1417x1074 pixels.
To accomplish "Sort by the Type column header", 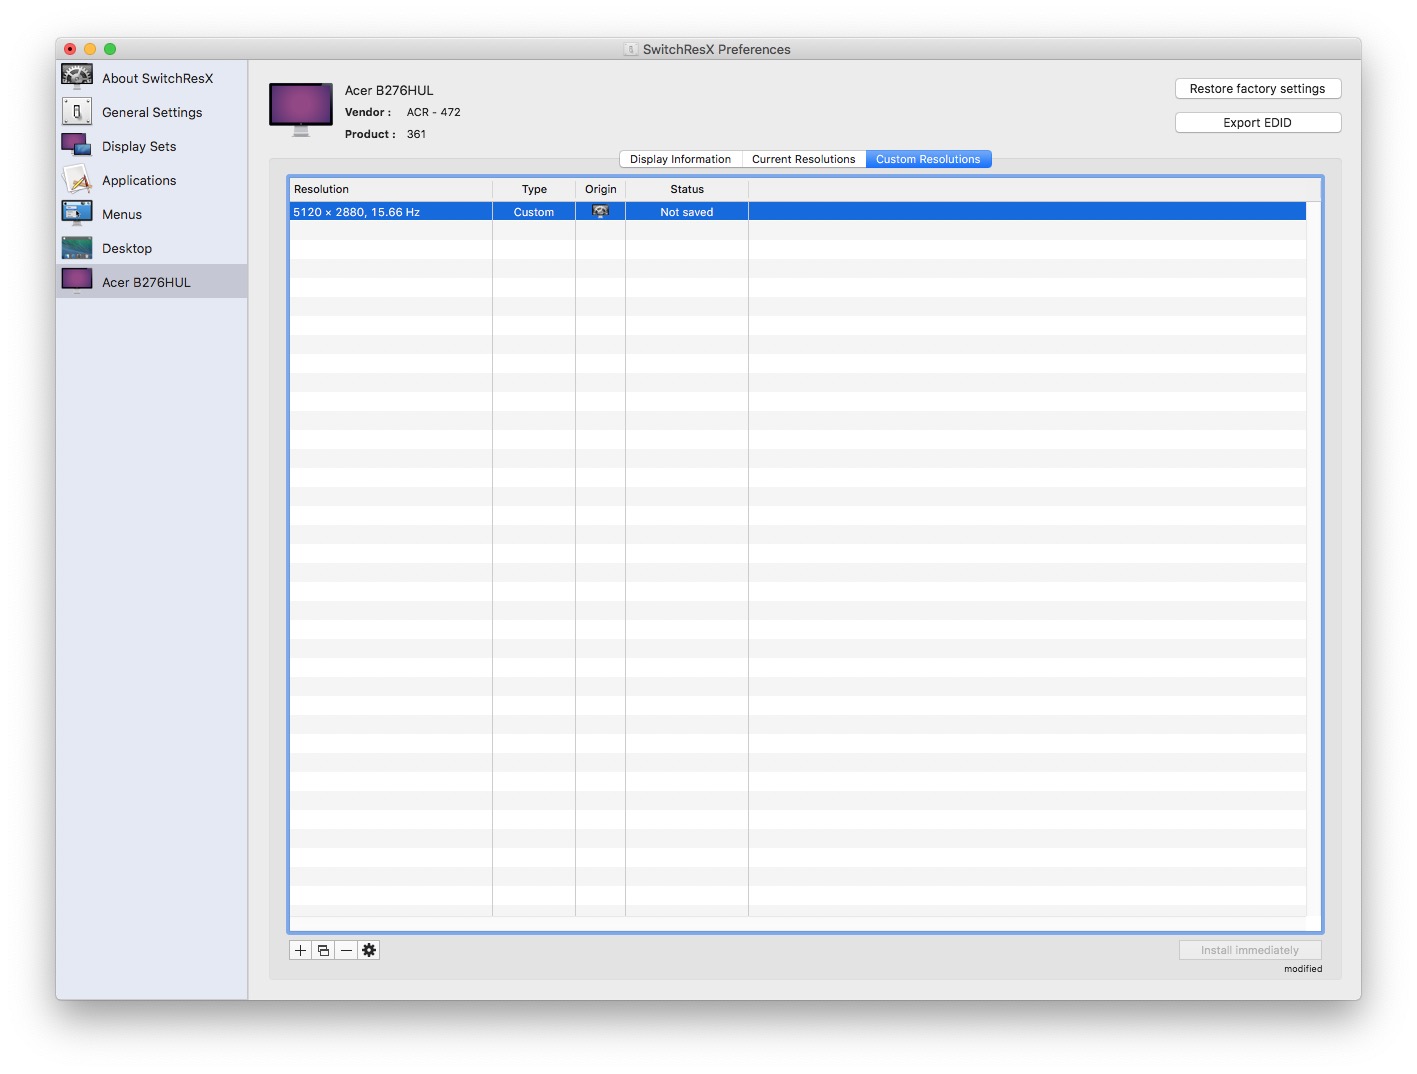I will tap(534, 189).
